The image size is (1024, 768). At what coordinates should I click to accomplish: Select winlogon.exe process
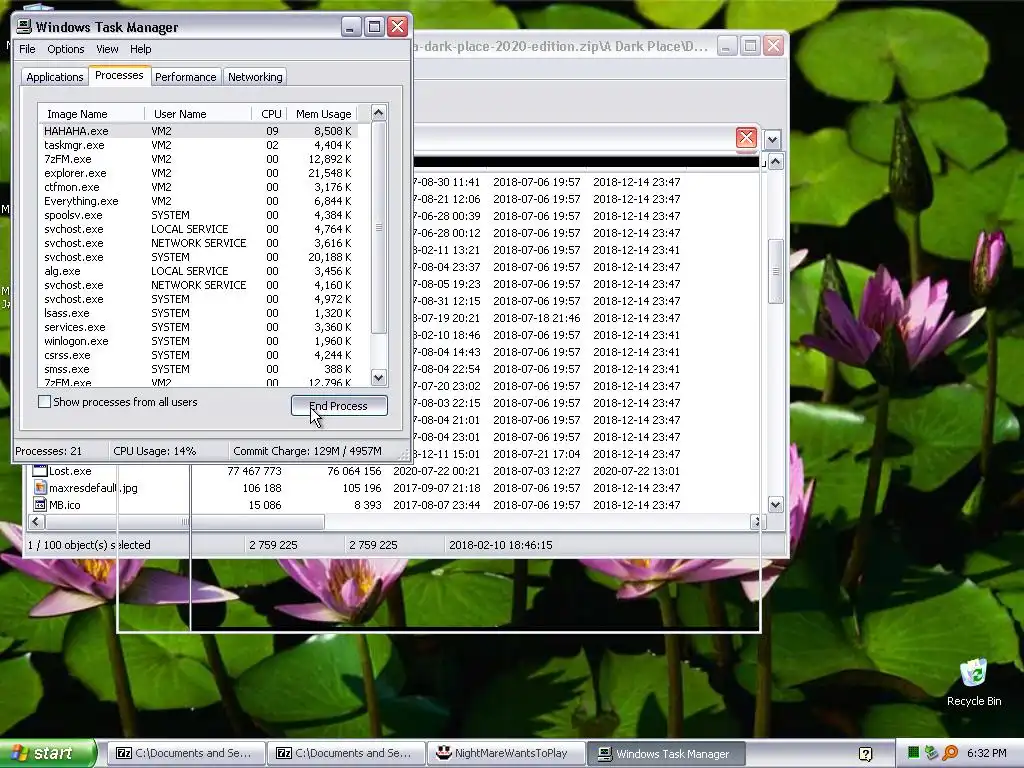(199, 341)
